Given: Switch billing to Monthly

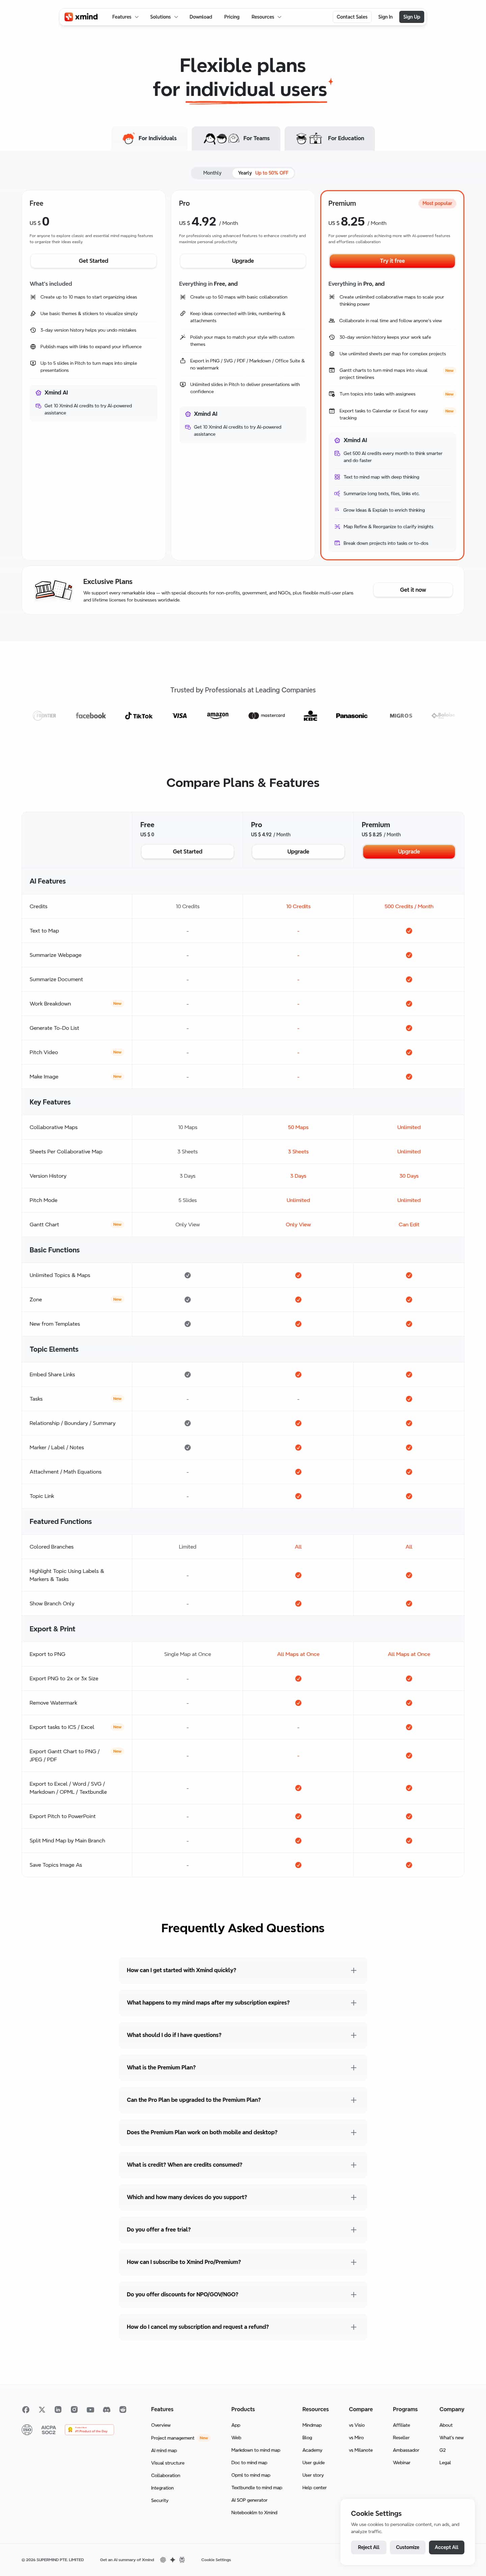Looking at the screenshot, I should point(212,173).
